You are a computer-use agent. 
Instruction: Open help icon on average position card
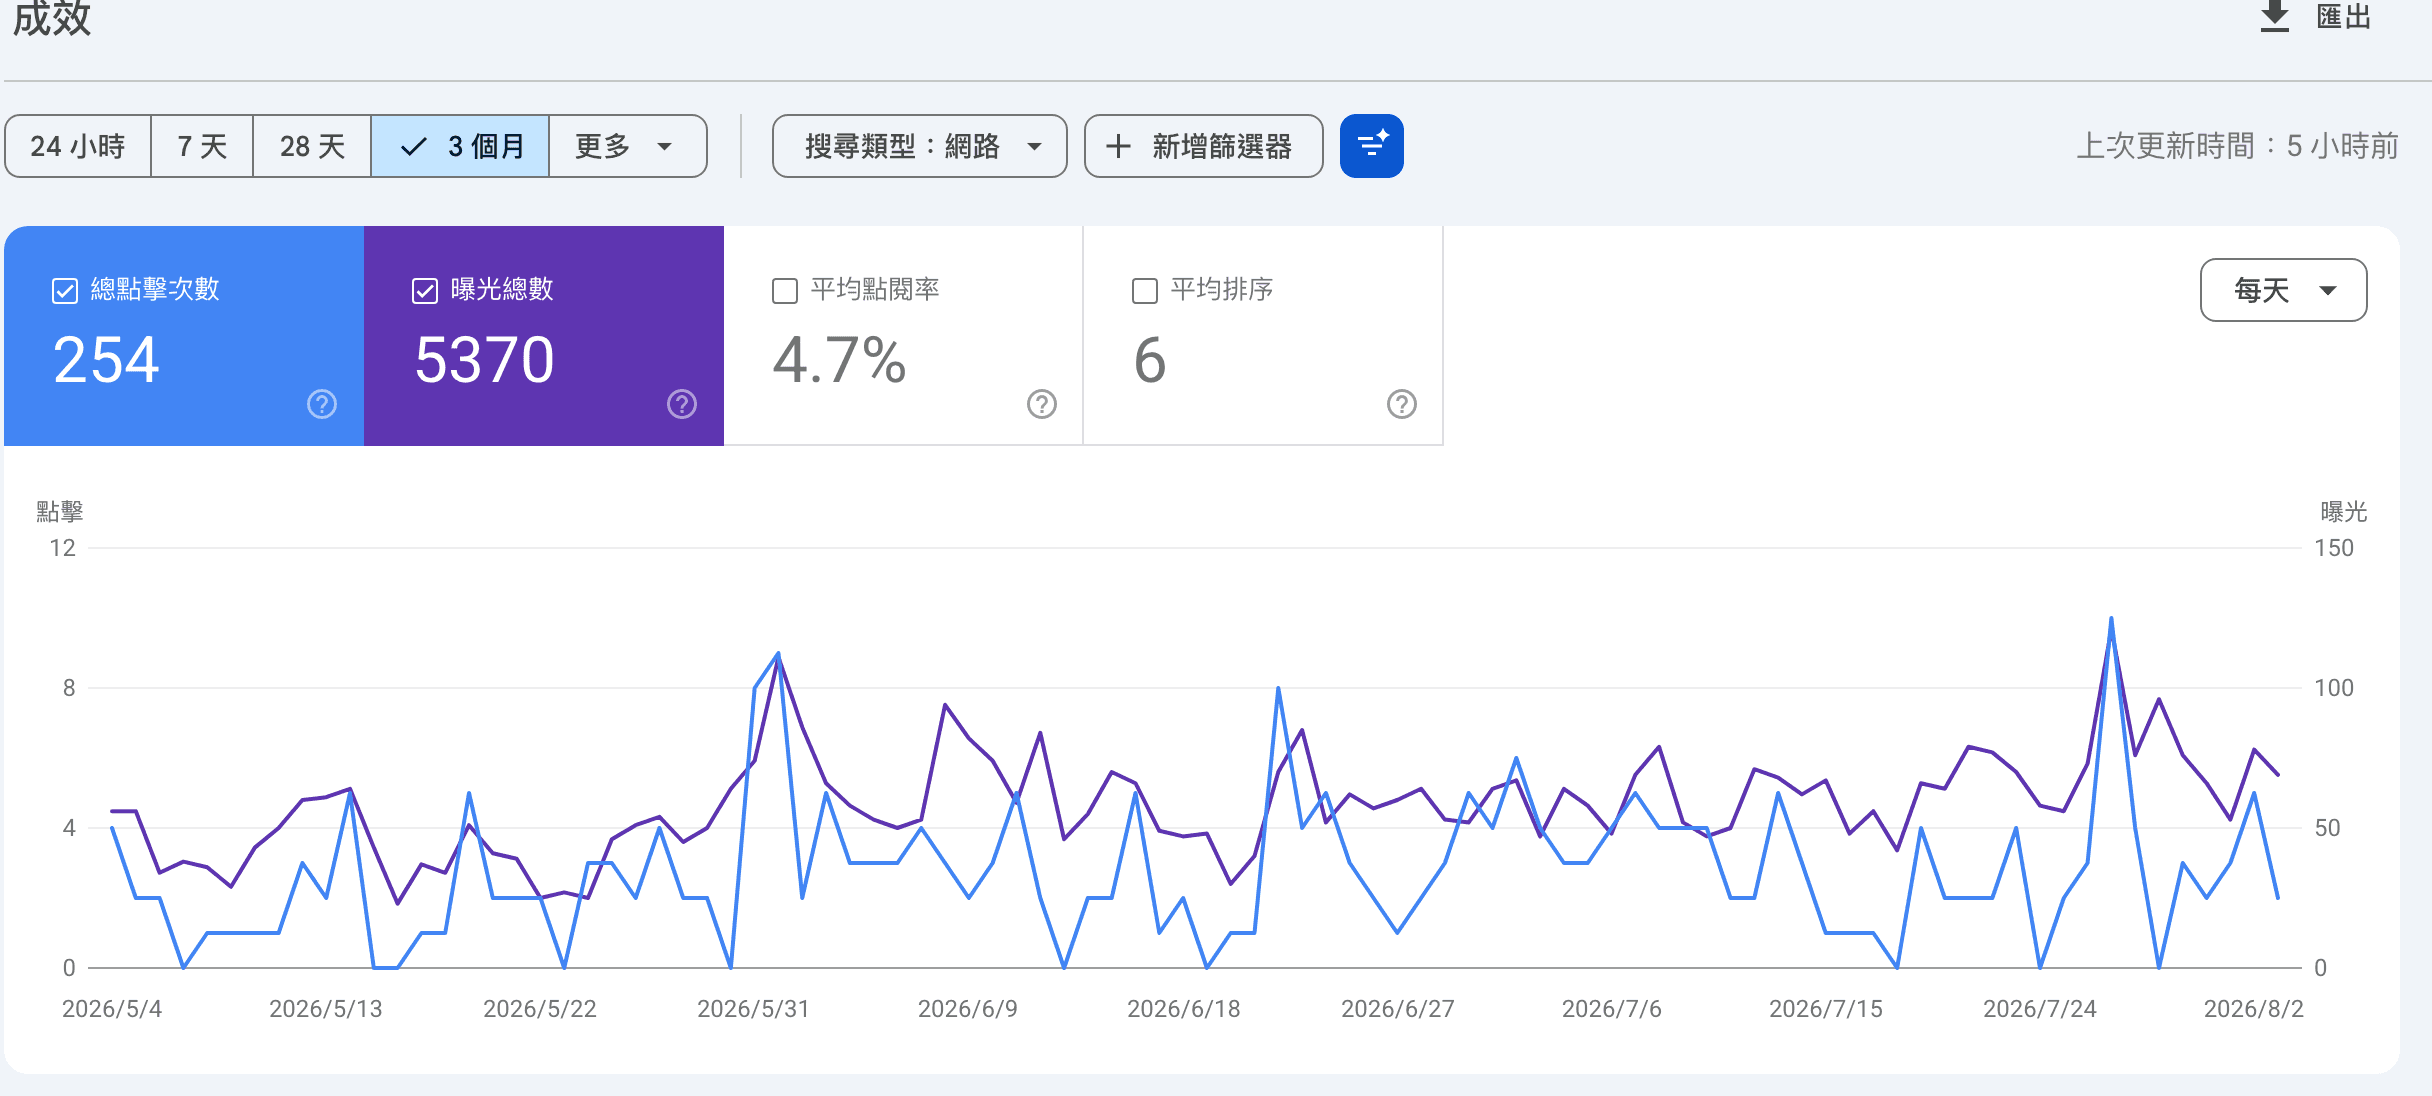[x=1401, y=404]
